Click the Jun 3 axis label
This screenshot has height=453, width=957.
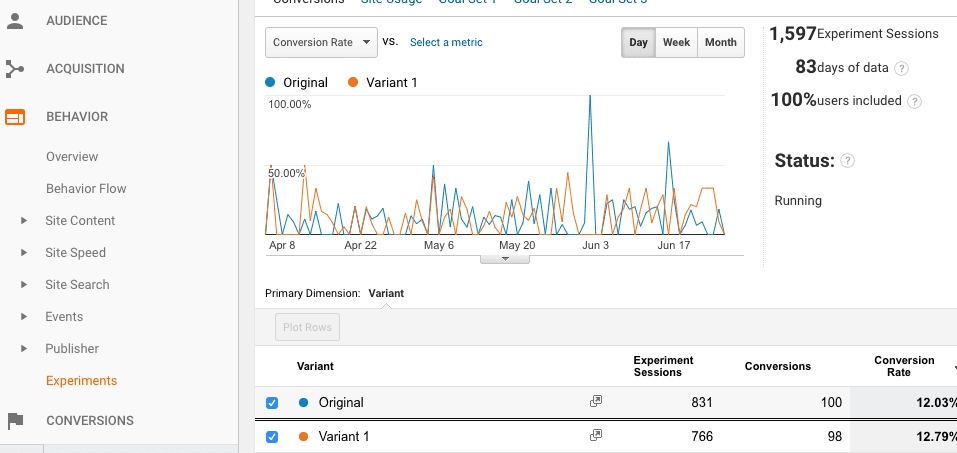596,245
